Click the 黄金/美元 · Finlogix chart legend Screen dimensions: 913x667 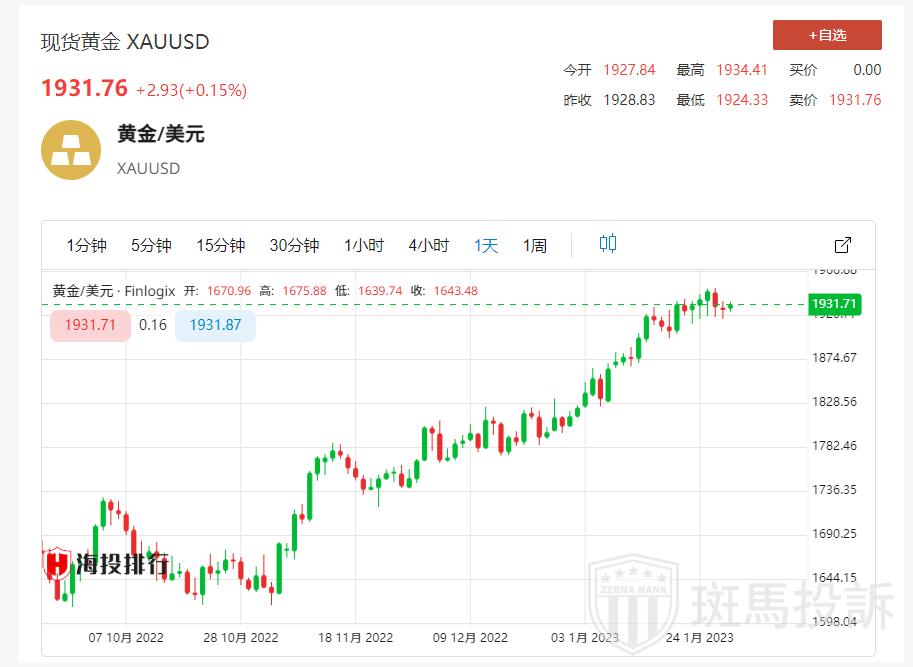[x=114, y=291]
